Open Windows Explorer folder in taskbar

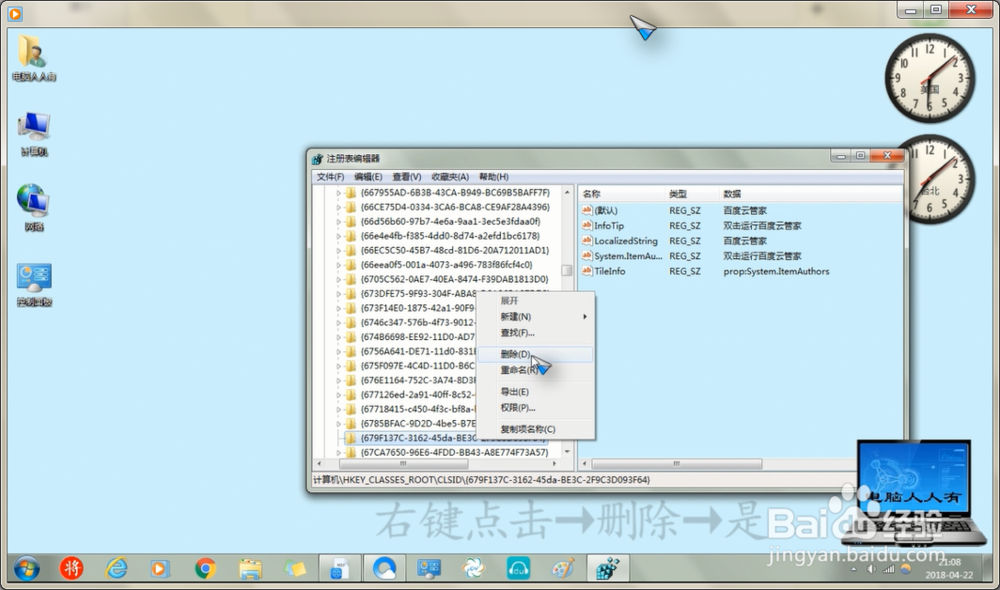pos(250,568)
